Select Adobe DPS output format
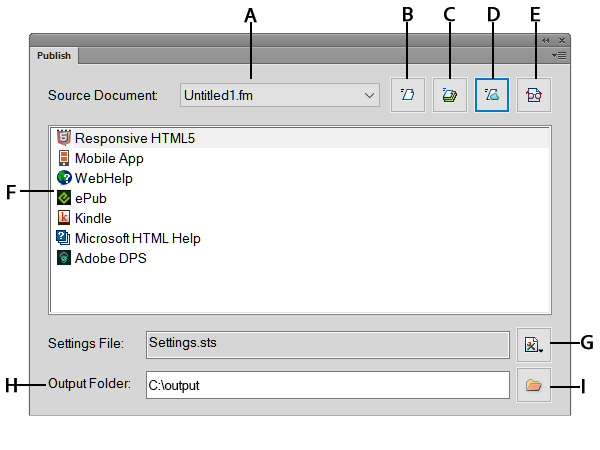 111,258
